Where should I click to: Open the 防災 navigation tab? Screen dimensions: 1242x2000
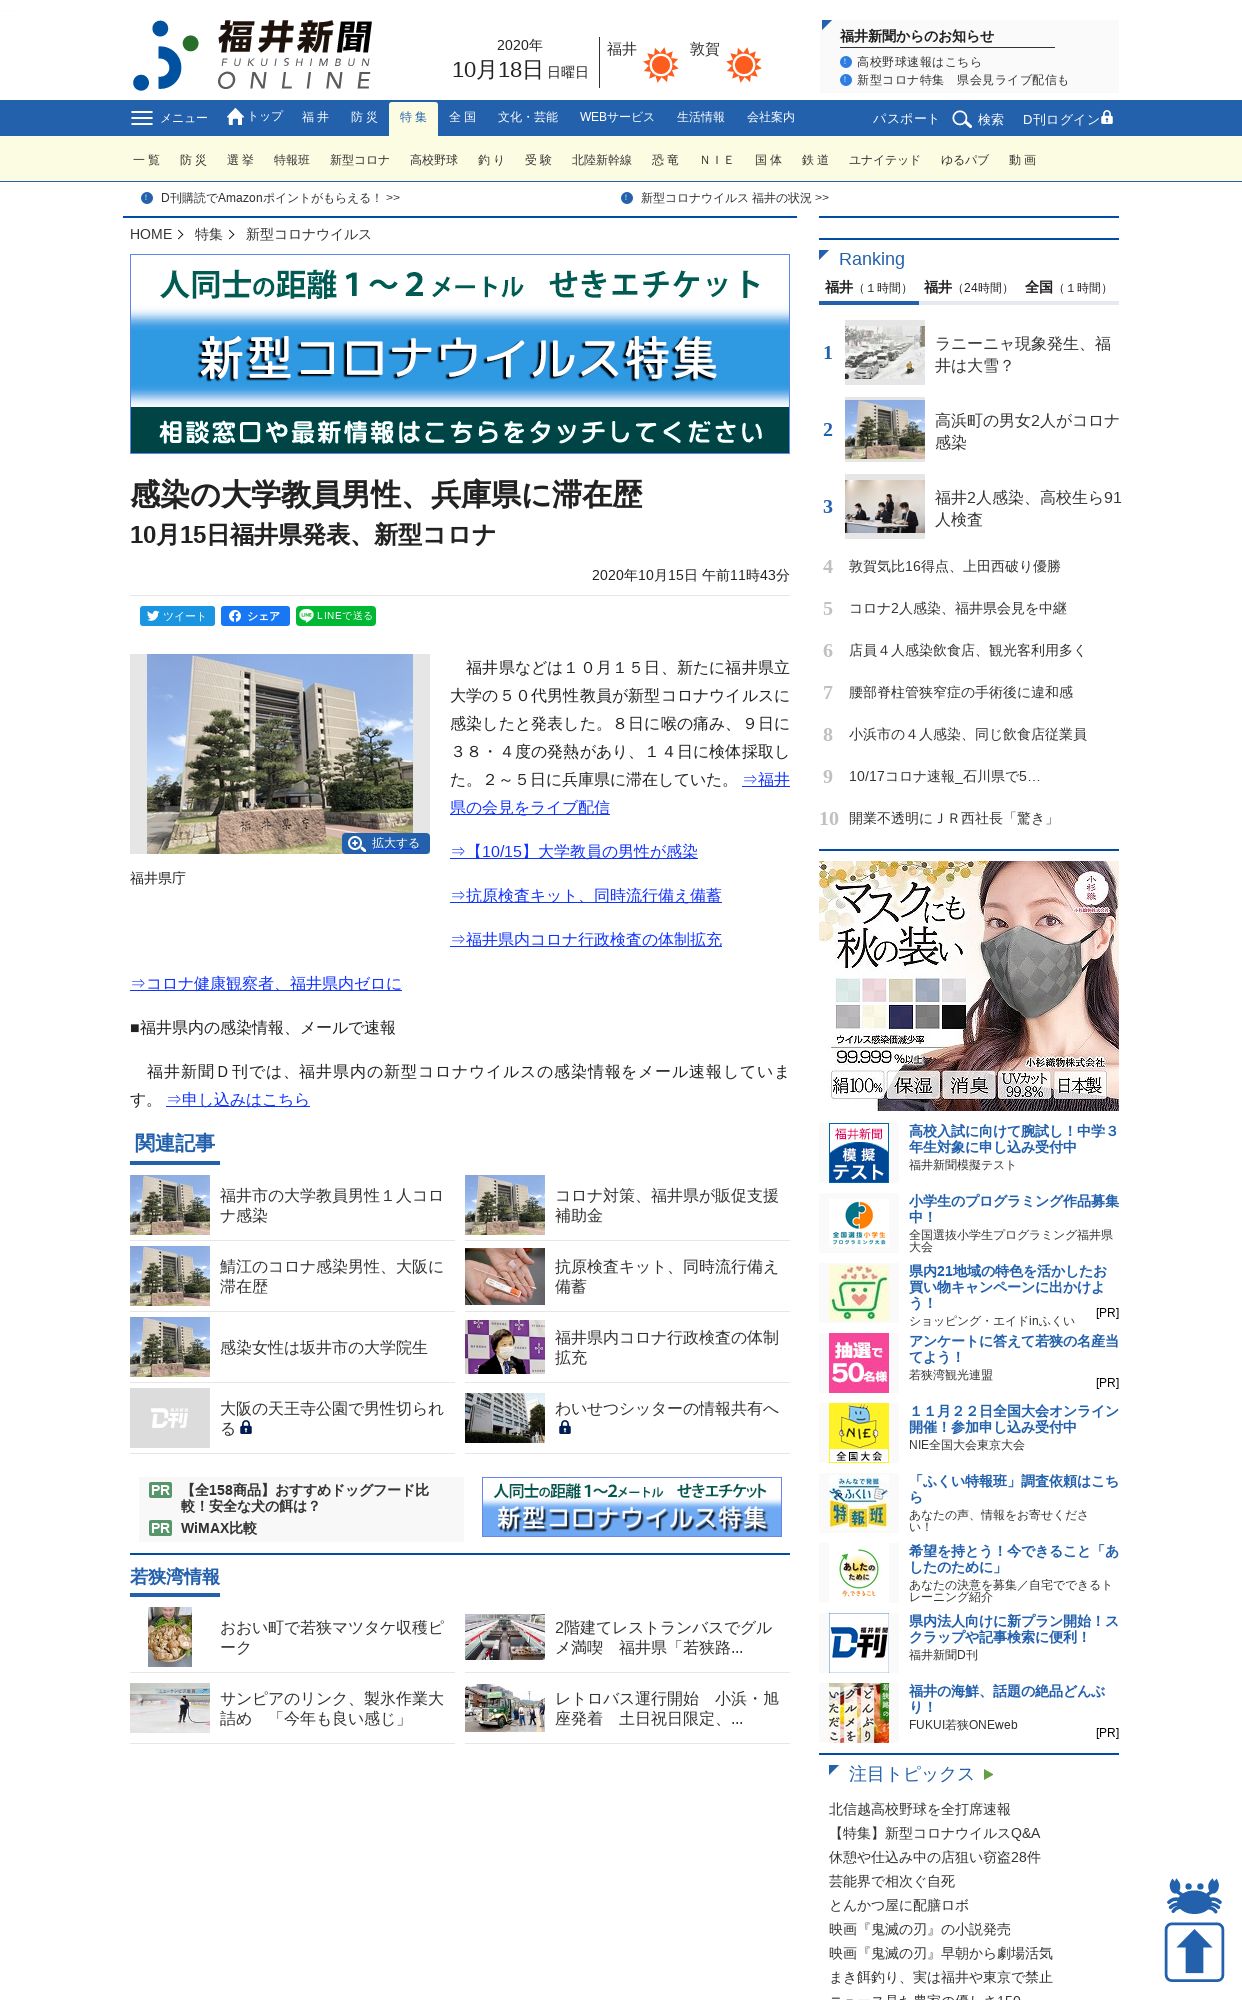coord(364,118)
